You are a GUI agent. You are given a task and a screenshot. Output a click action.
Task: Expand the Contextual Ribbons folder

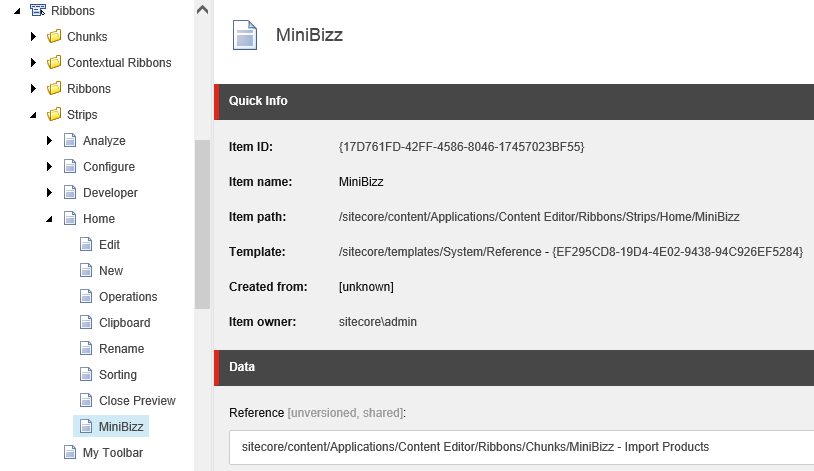tap(33, 62)
